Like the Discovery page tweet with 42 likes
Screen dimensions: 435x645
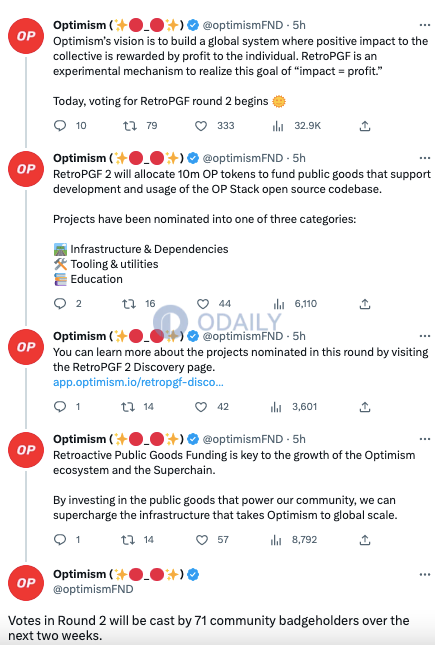(201, 407)
